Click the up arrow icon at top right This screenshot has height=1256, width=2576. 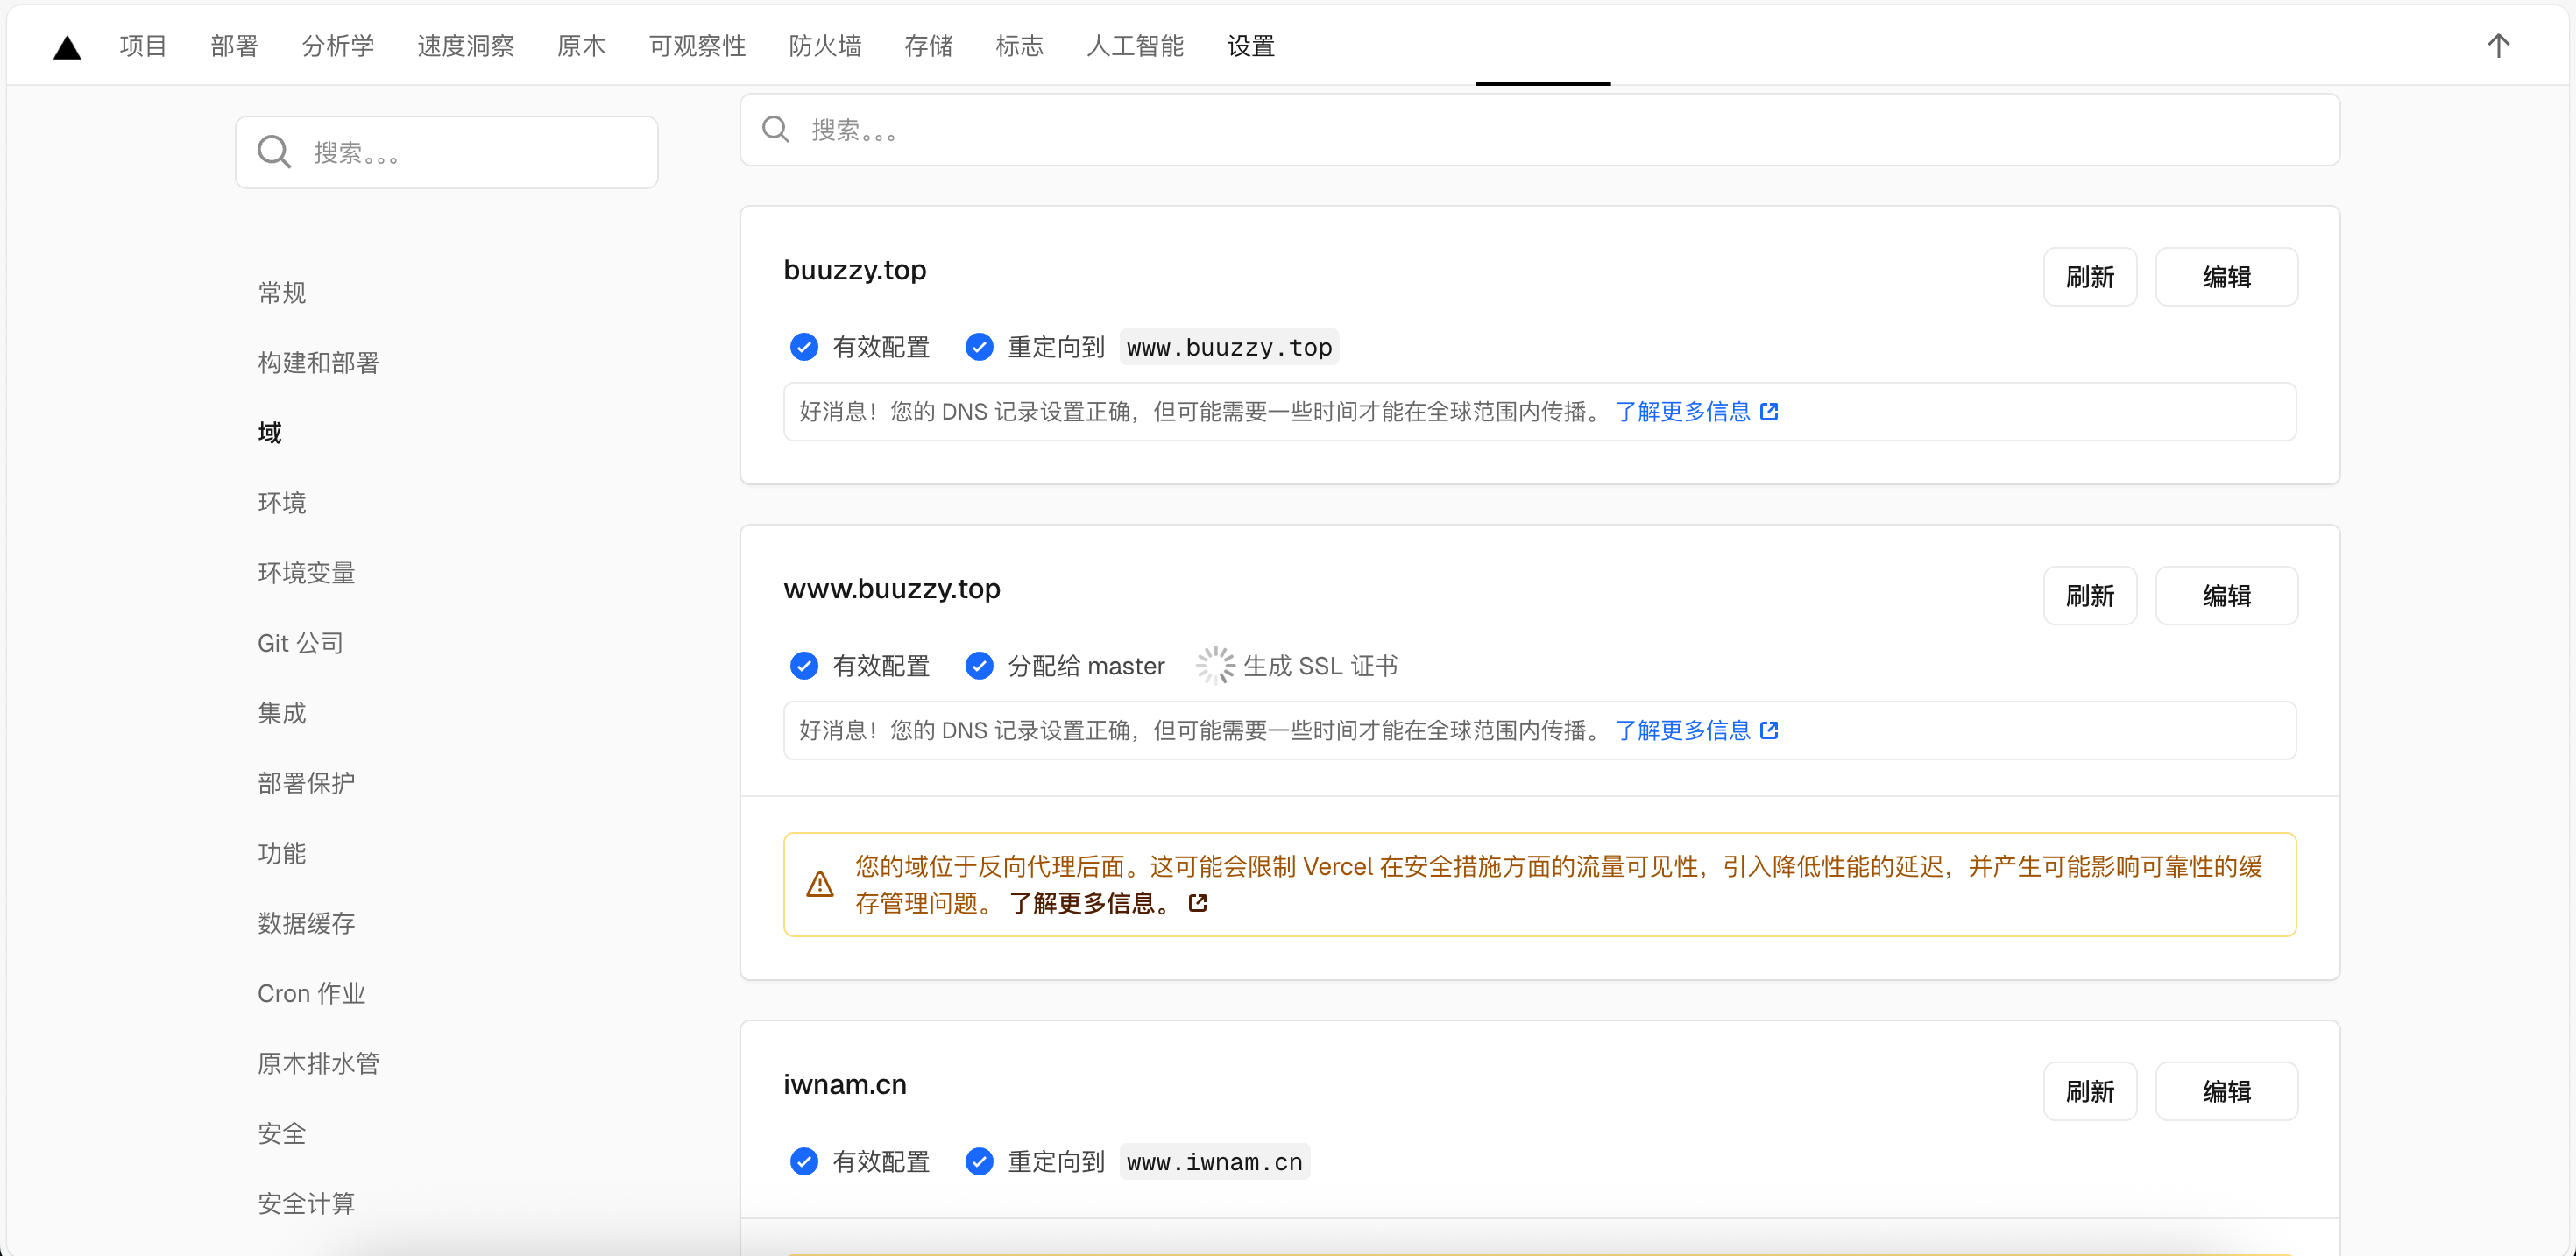click(x=2498, y=46)
